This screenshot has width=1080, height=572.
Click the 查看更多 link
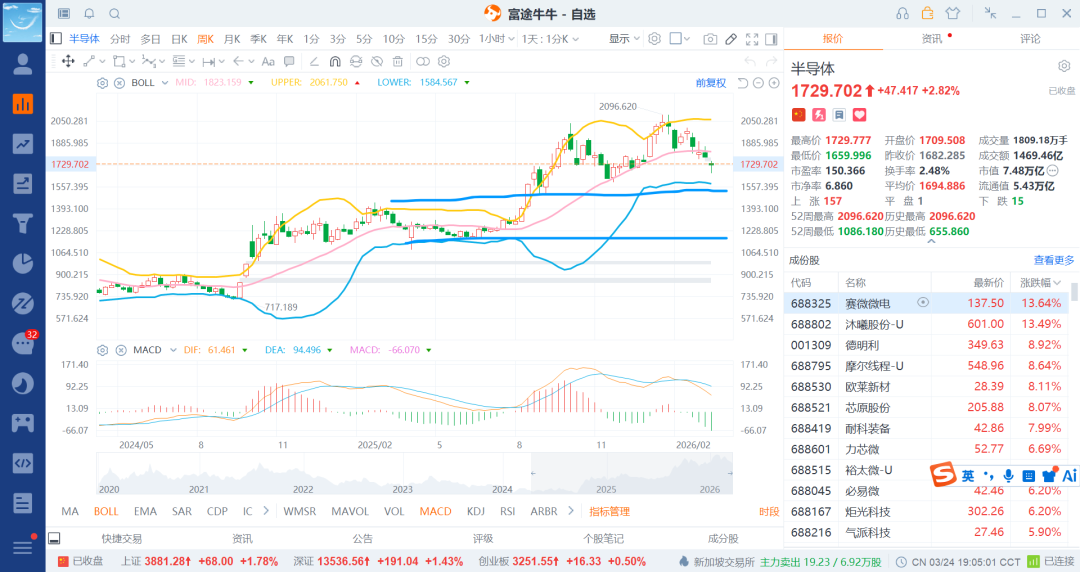pos(1054,260)
